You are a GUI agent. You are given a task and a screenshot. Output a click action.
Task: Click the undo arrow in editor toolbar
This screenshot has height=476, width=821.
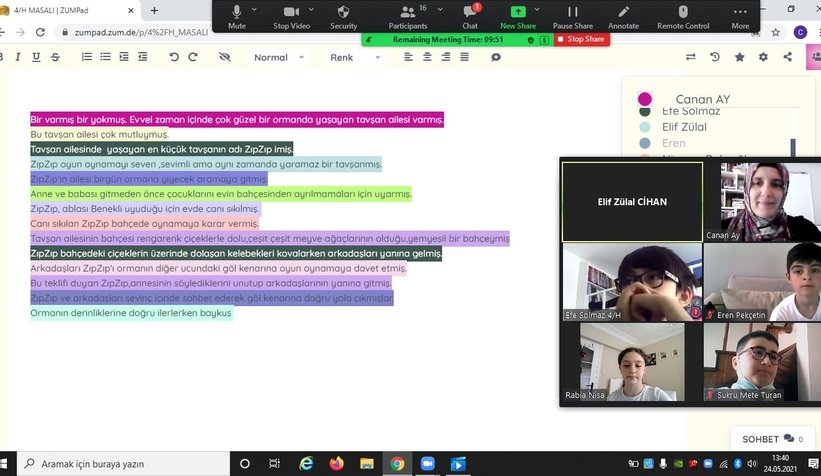tap(174, 58)
